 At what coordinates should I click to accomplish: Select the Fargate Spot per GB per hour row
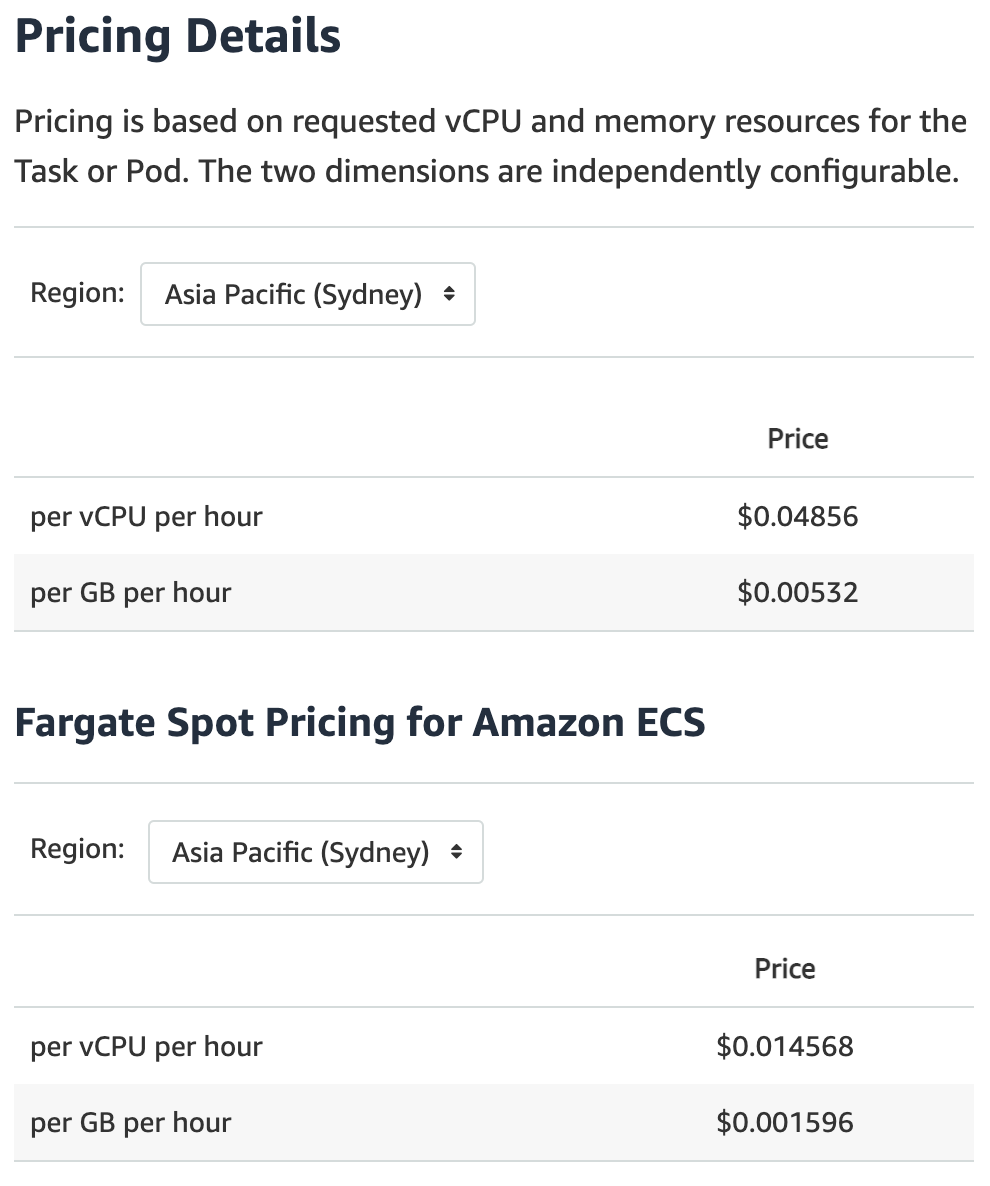tap(494, 1122)
